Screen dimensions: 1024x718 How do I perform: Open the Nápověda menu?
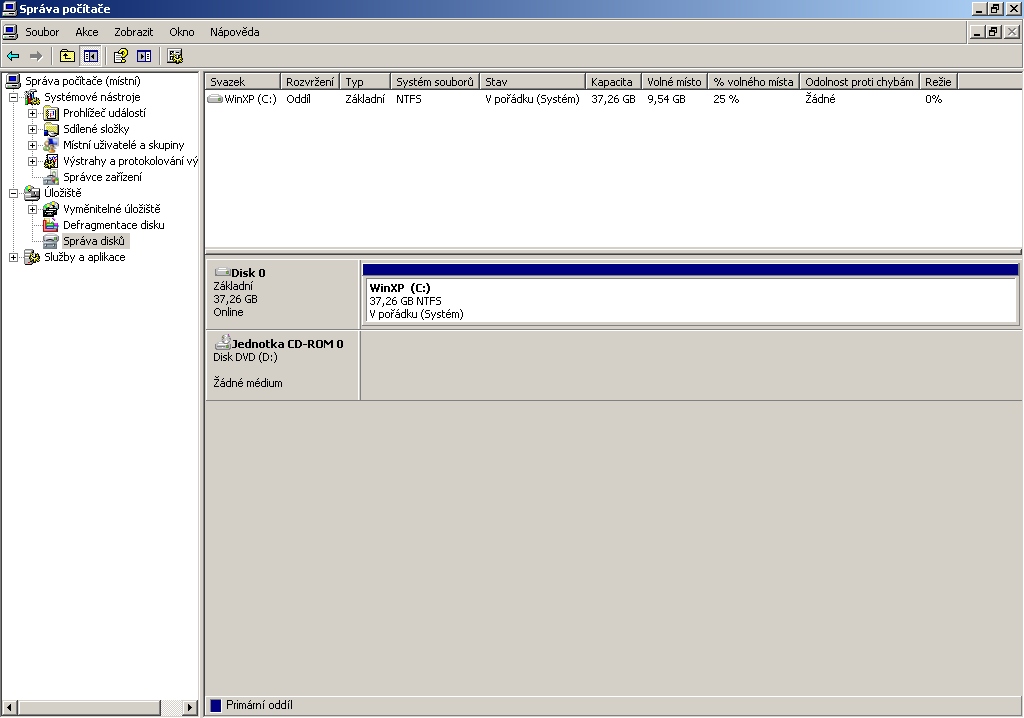tap(234, 32)
